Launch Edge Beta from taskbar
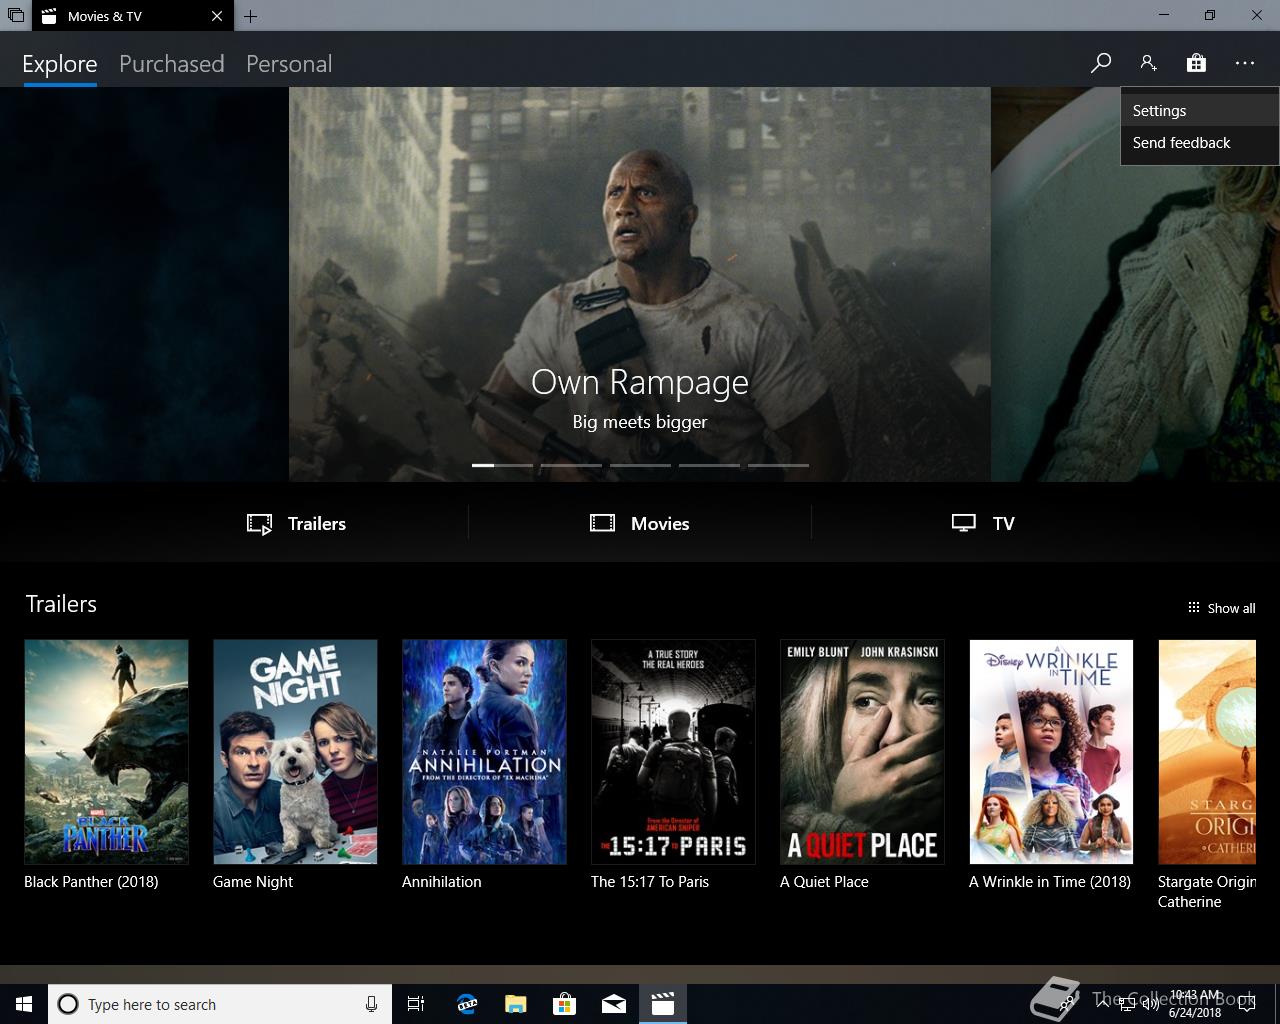 [466, 1004]
